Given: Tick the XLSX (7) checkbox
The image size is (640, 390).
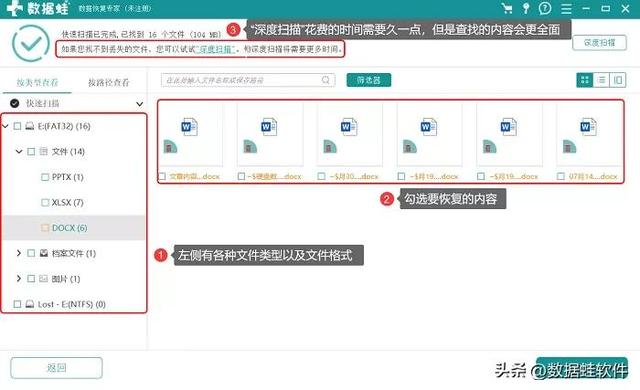Looking at the screenshot, I should point(45,202).
